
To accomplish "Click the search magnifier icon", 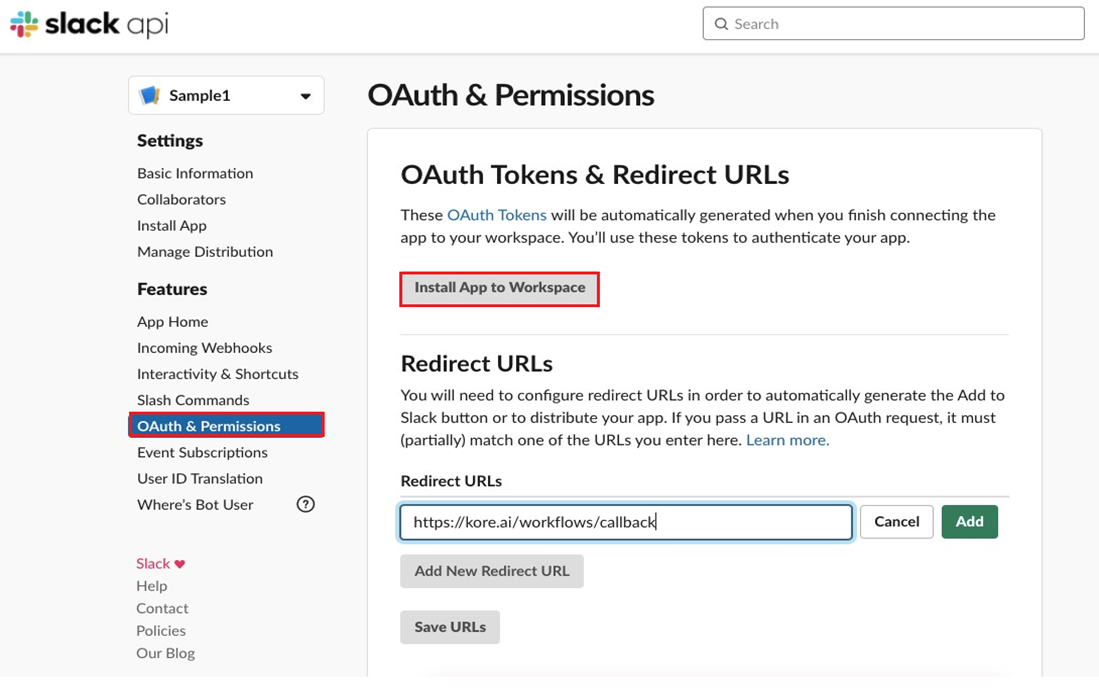I will pos(721,24).
